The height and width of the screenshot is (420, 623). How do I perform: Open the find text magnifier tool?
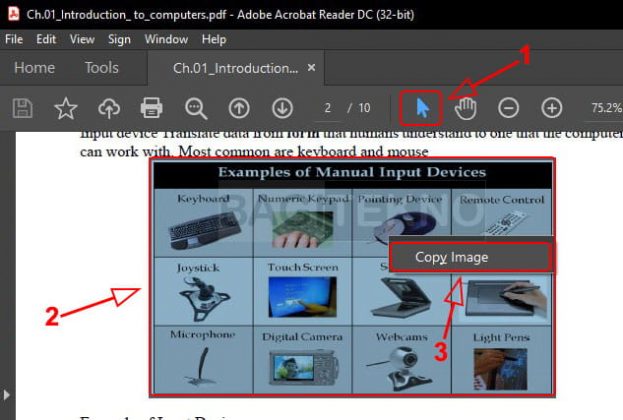coord(195,107)
